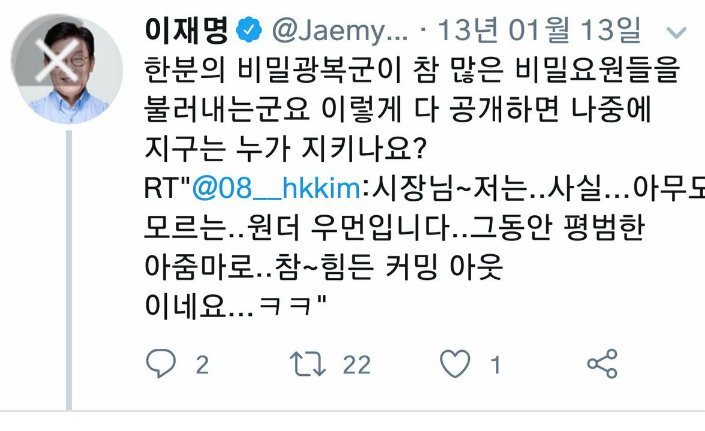Click the retweet count showing 22

point(357,364)
